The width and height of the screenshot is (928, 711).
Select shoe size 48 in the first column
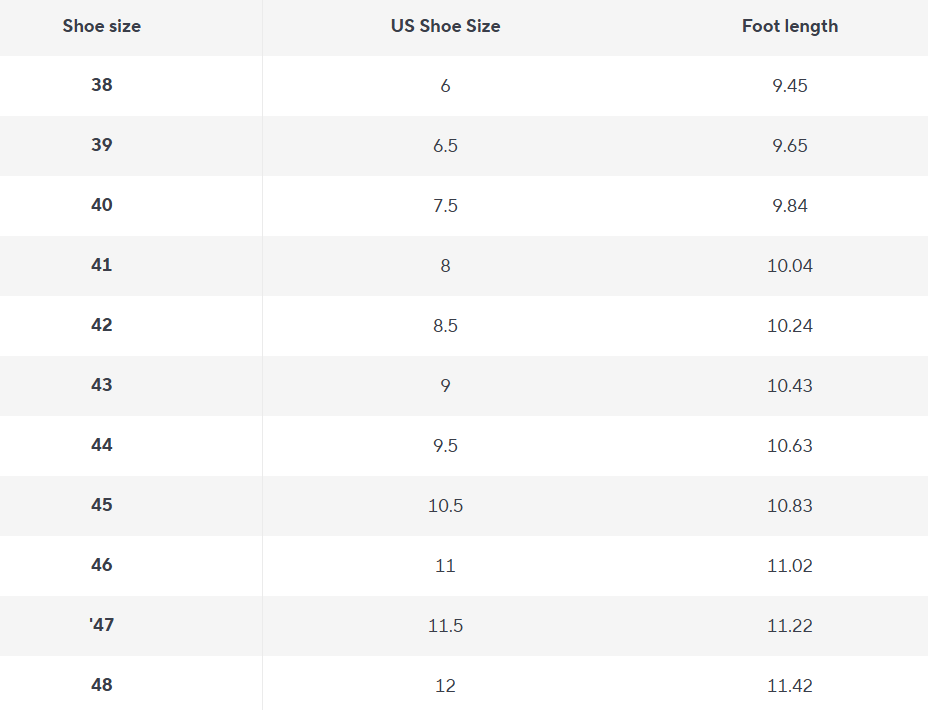(x=101, y=685)
